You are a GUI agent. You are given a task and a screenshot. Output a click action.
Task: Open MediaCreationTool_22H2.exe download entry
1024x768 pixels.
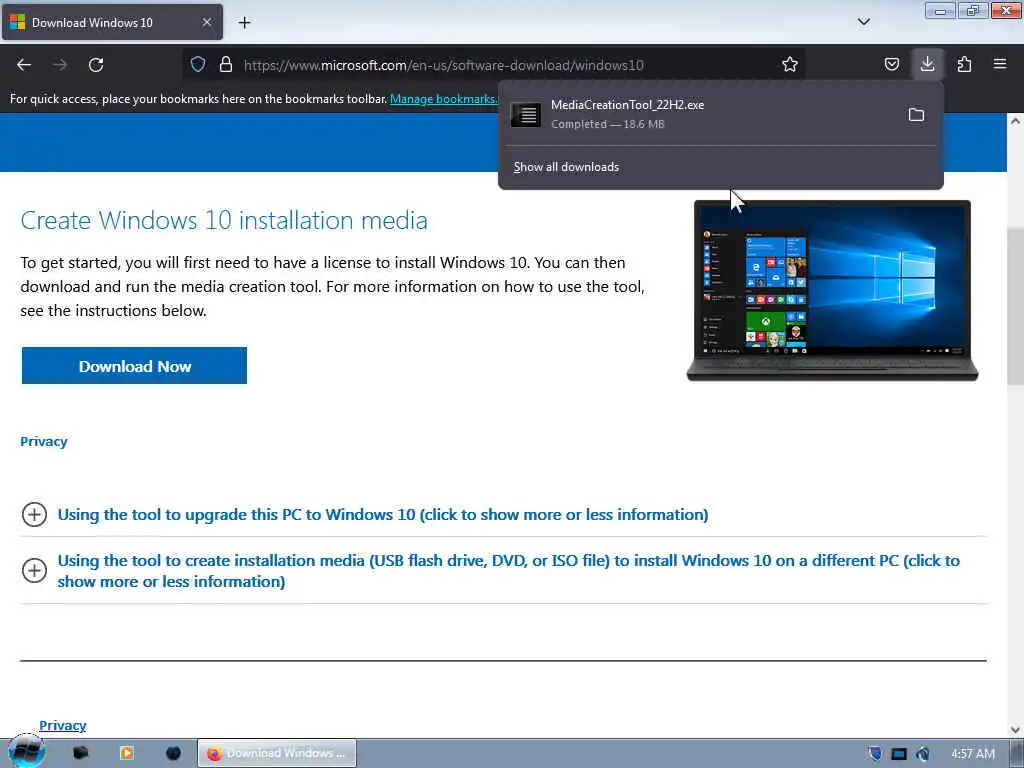tap(704, 114)
